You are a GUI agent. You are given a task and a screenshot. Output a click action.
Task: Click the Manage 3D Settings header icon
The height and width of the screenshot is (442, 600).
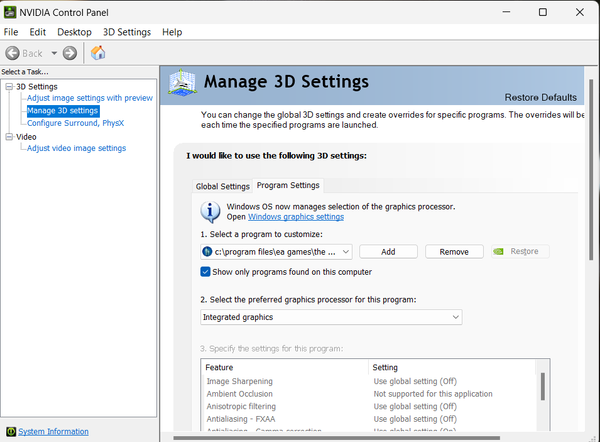[x=183, y=84]
